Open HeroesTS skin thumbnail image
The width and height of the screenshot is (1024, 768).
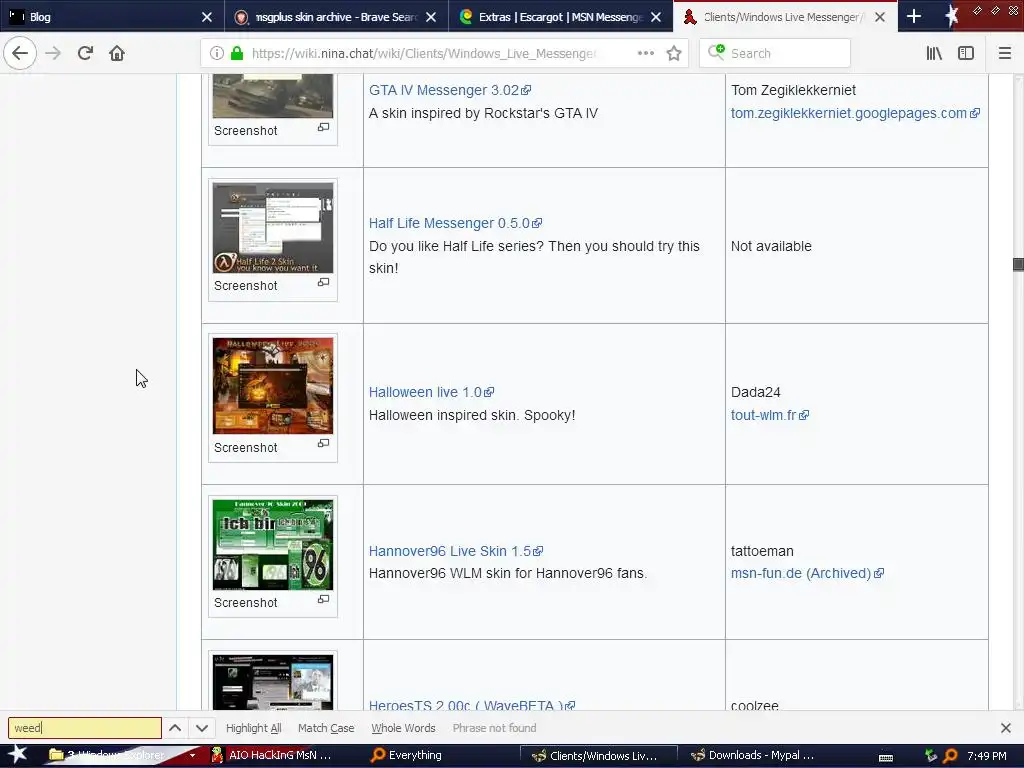273,682
